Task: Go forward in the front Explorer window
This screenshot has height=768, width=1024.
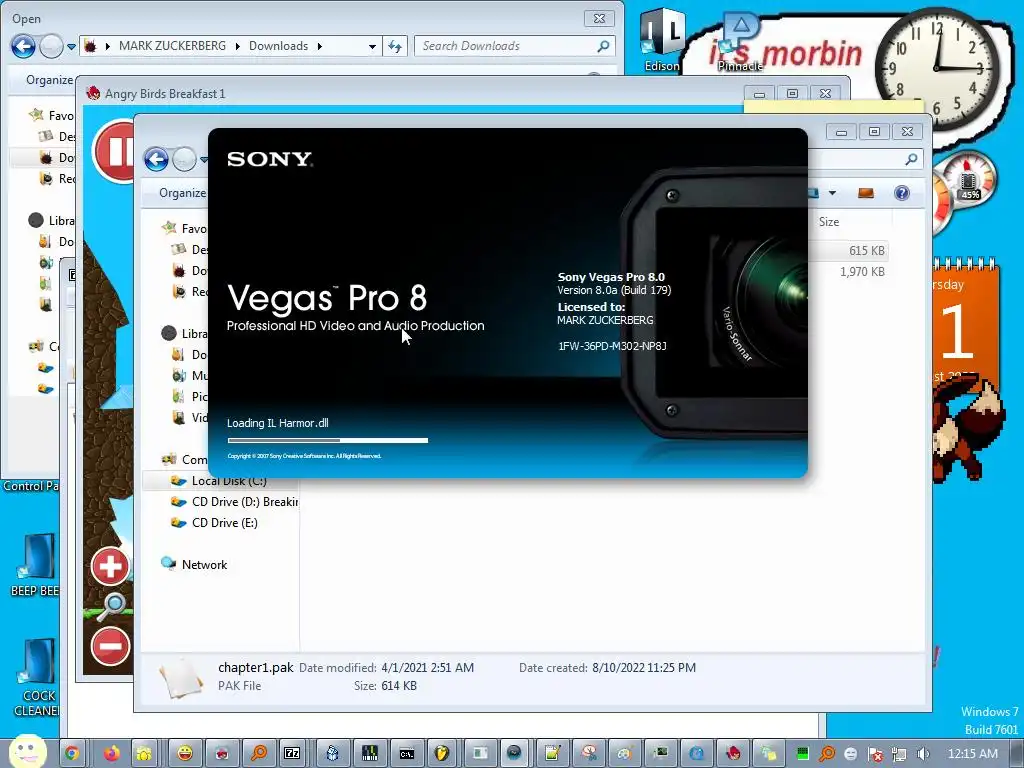Action: (185, 159)
